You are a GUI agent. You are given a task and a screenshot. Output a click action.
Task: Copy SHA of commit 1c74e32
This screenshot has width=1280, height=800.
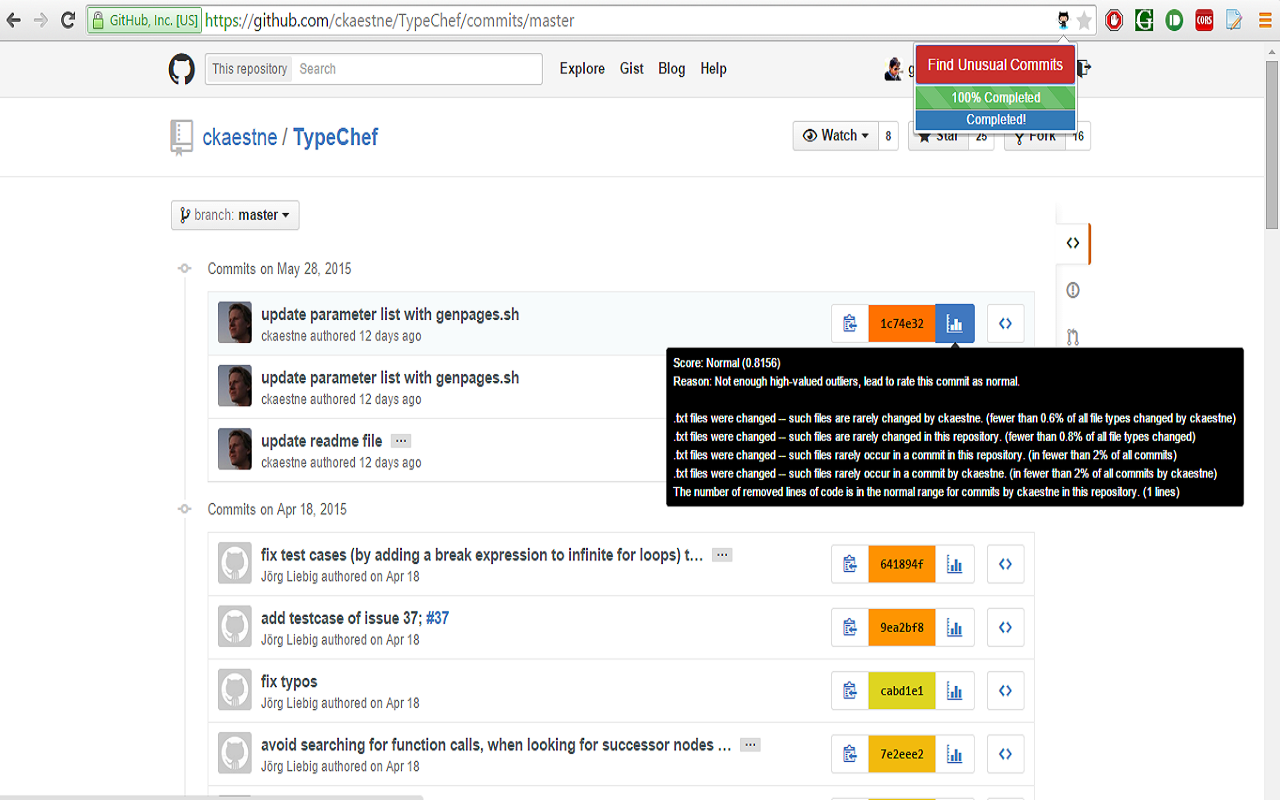coord(850,323)
